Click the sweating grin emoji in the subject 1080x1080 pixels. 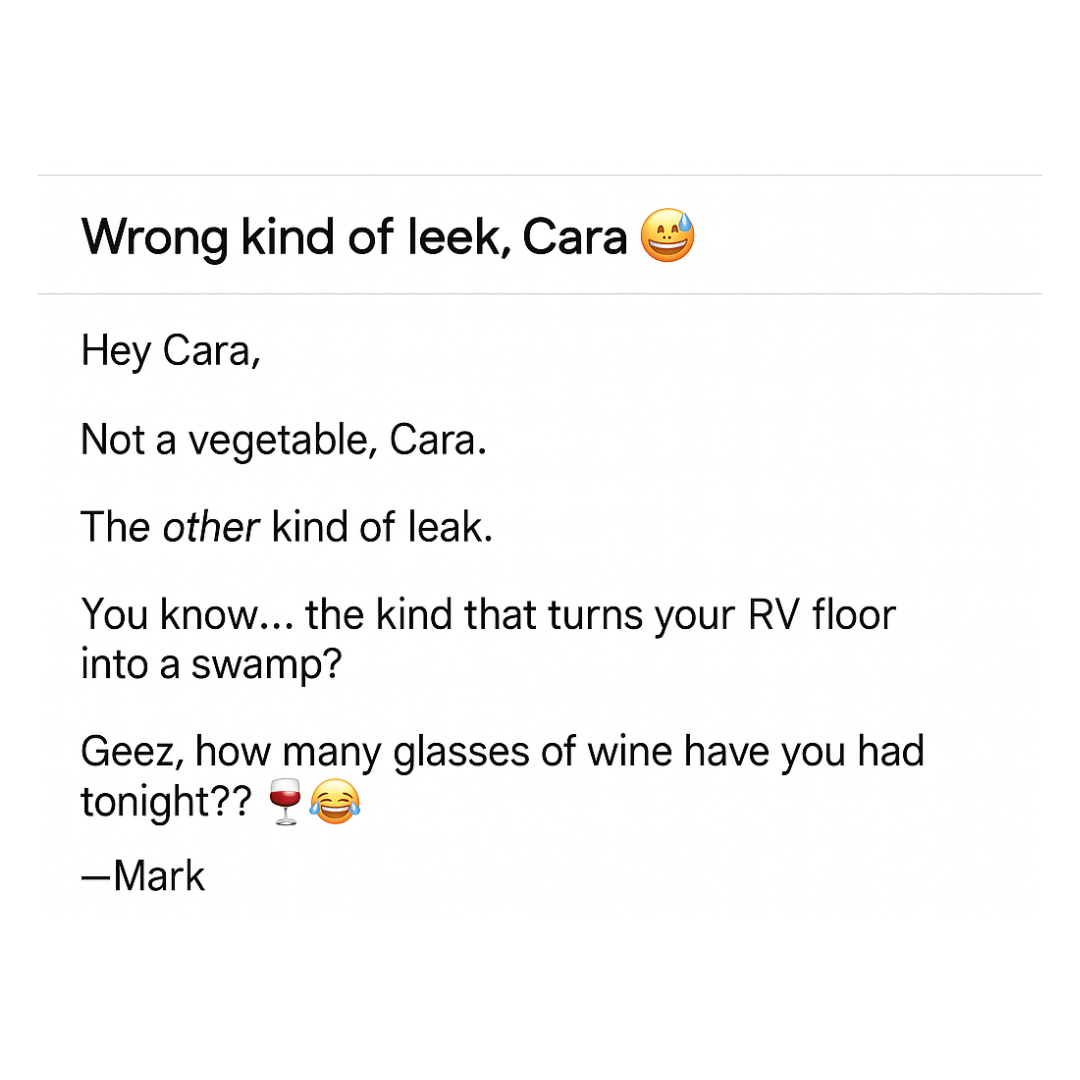[667, 236]
